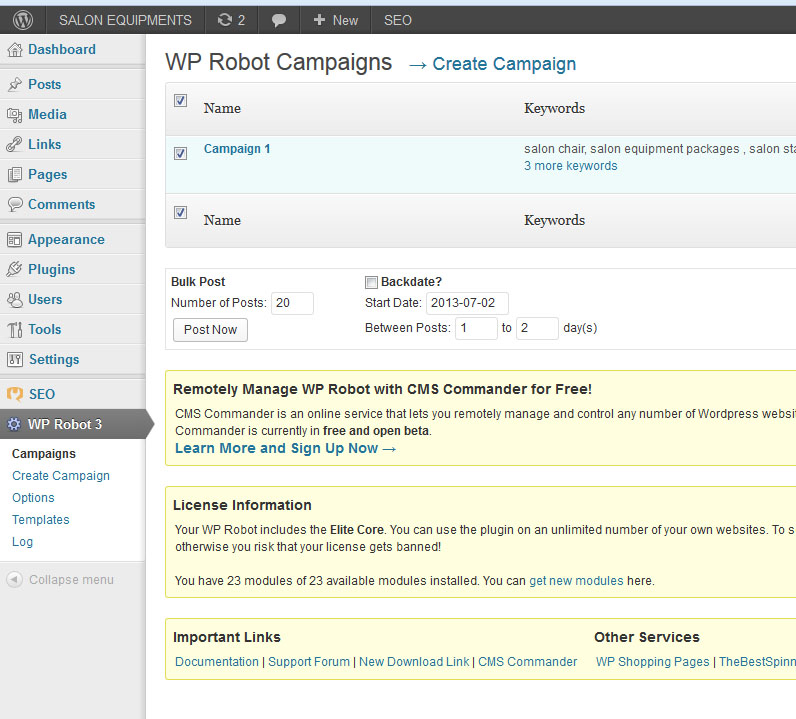Click the Dashboard icon in sidebar
Viewport: 796px width, 719px height.
tap(15, 49)
